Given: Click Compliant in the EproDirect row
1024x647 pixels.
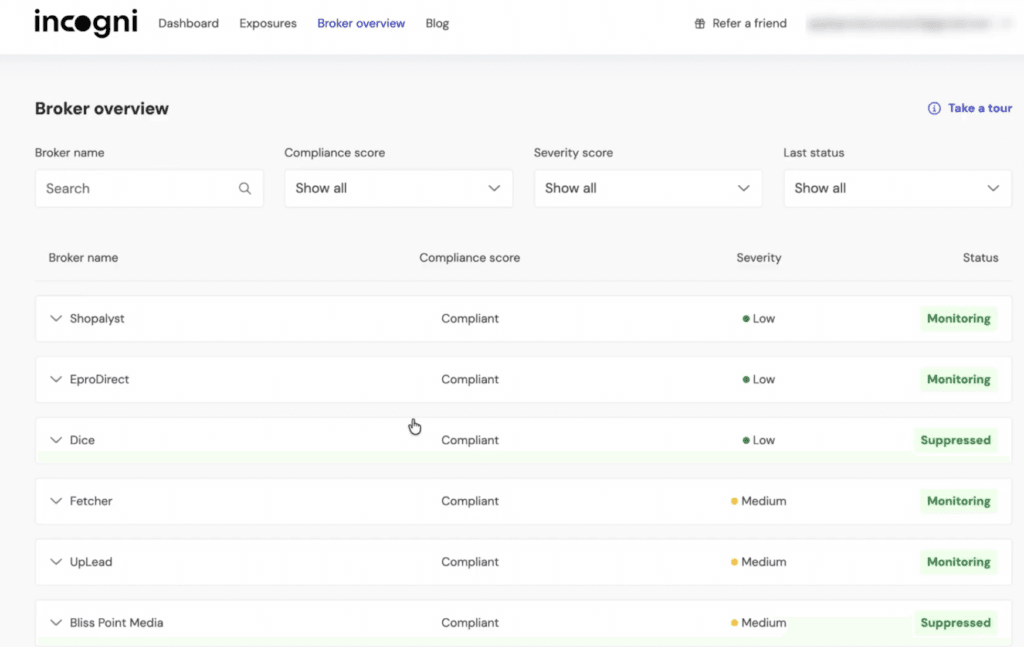Looking at the screenshot, I should coord(470,379).
